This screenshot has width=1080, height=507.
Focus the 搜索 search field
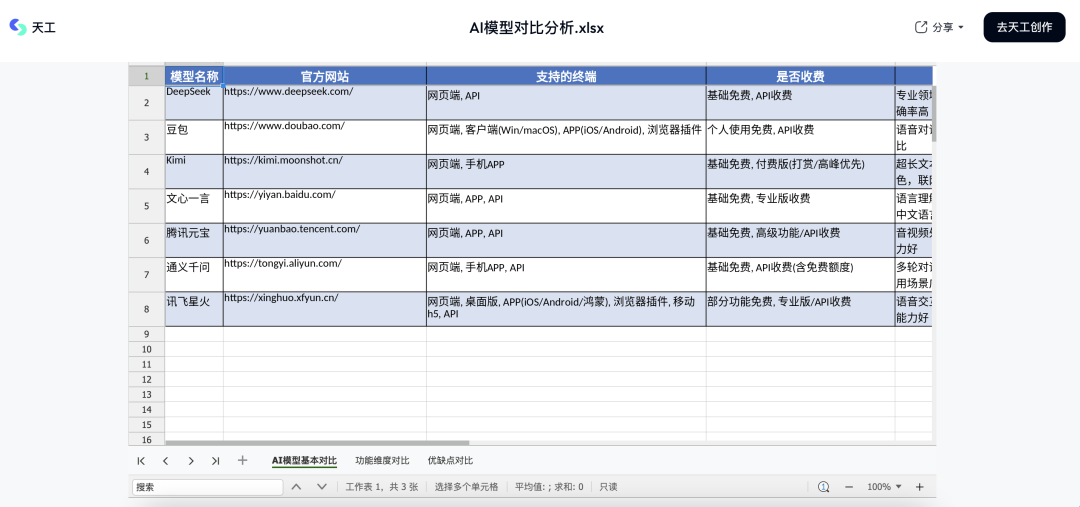coord(207,487)
